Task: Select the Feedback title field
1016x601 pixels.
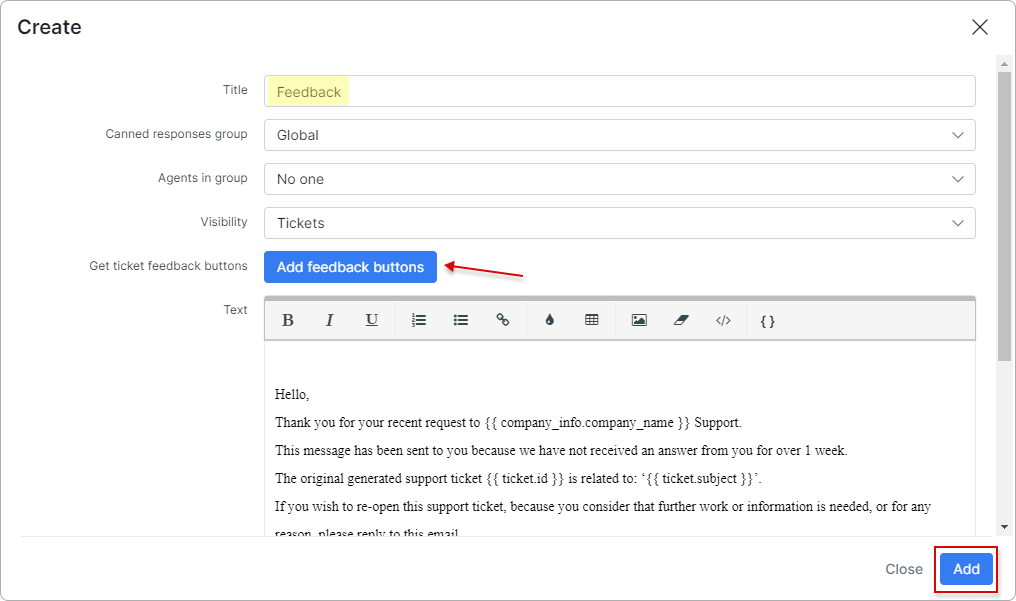Action: pyautogui.click(x=619, y=91)
